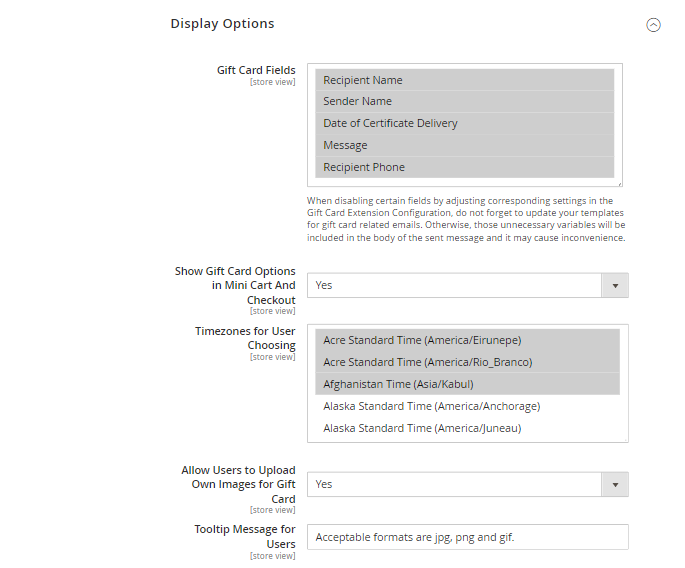Click the Display Options heading
The width and height of the screenshot is (685, 568).
[222, 23]
